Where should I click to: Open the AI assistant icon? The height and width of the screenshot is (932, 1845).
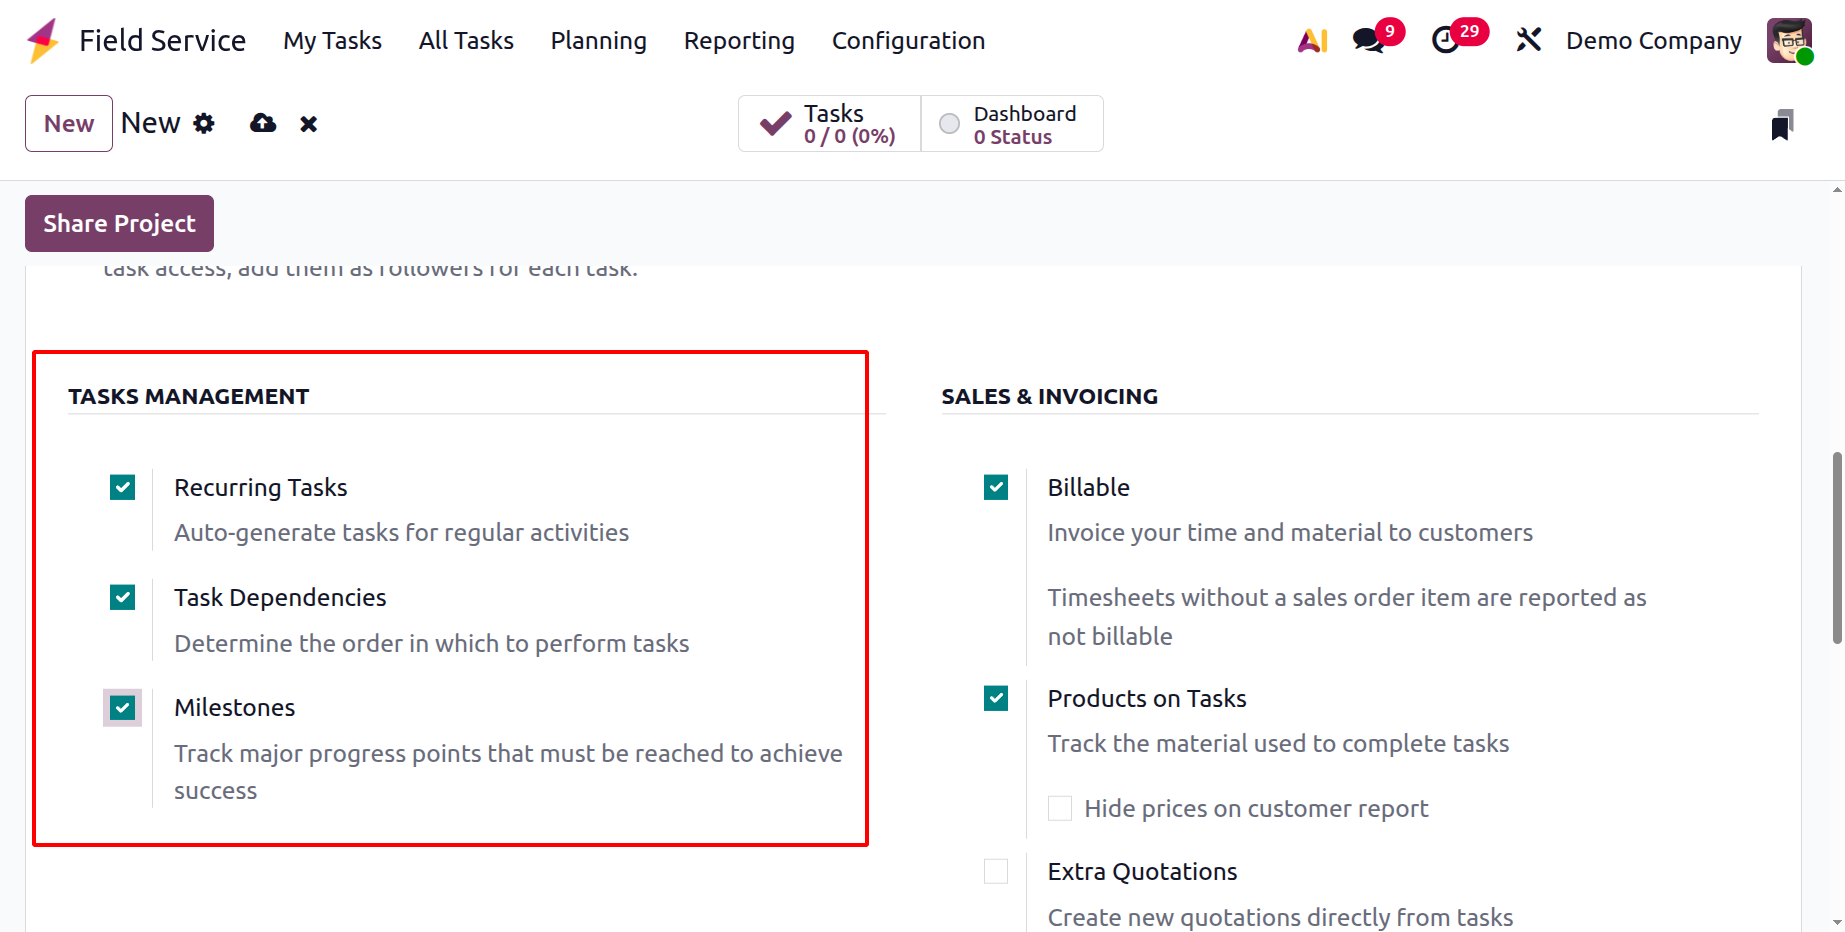click(1312, 41)
